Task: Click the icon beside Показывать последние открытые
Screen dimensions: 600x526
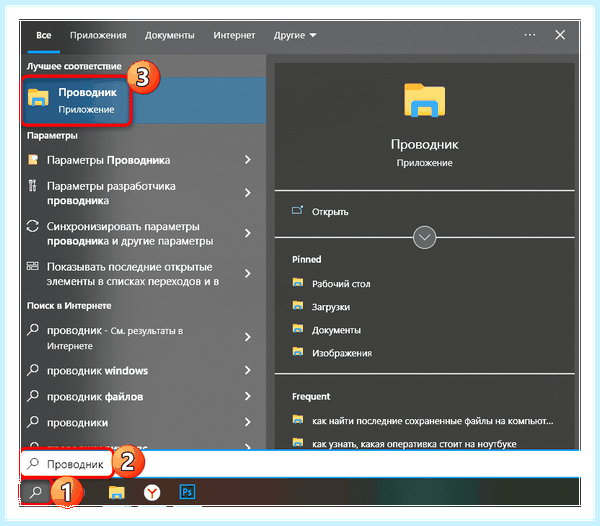Action: click(x=33, y=266)
